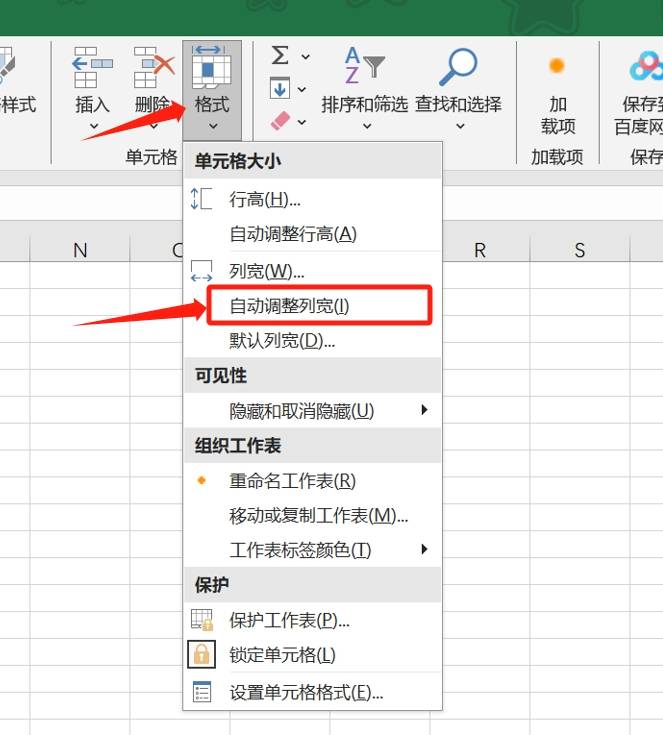663x735 pixels.
Task: Click the Clear eraser icon
Action: tap(280, 121)
